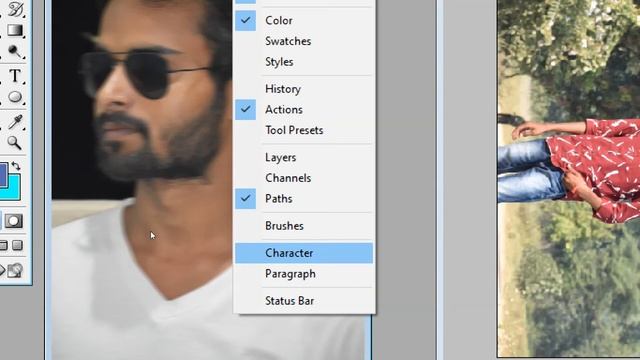Enable Edit in Quick Mask Mode
640x360 pixels.
pos(14,221)
